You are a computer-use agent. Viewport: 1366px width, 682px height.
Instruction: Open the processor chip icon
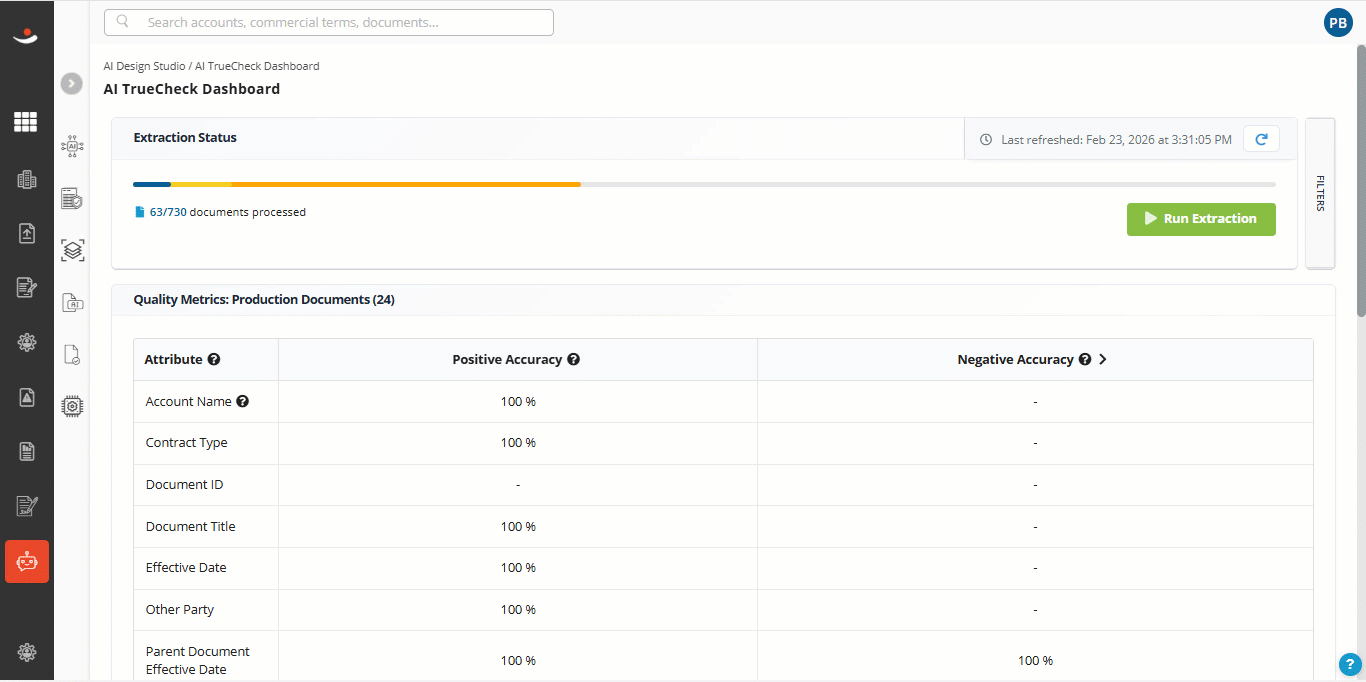pos(72,406)
